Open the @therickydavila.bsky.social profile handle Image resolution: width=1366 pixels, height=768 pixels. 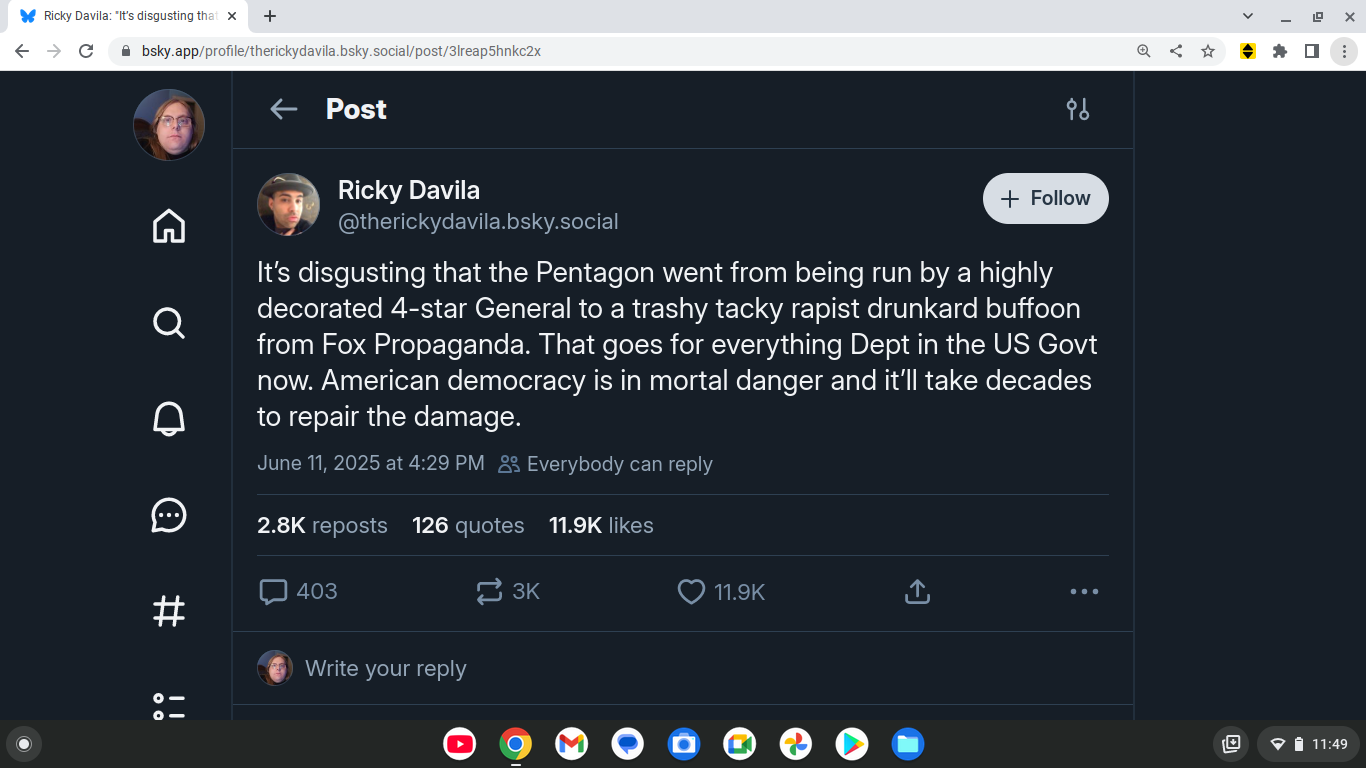(478, 222)
